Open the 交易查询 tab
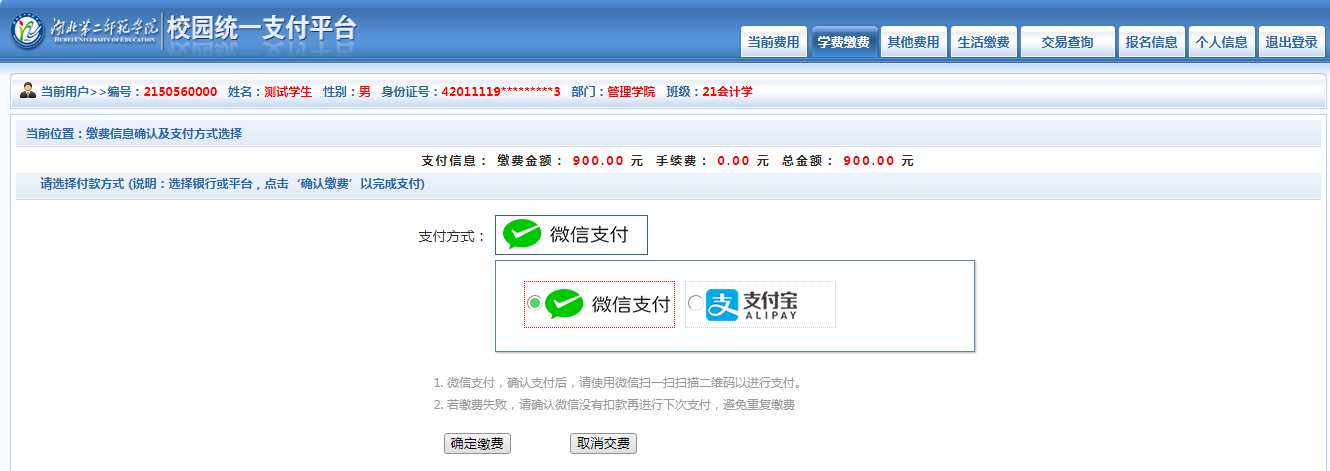1330x471 pixels. point(1067,42)
